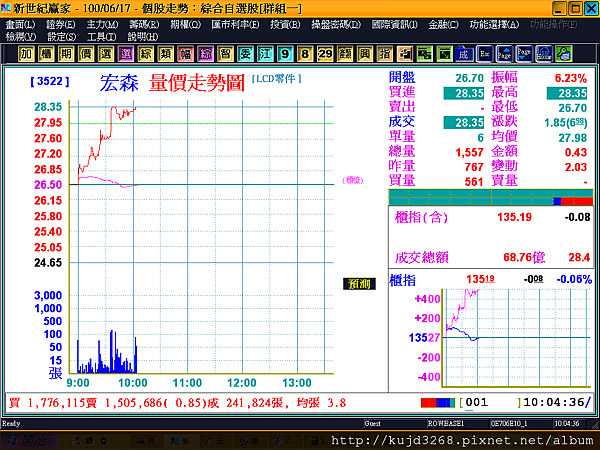This screenshot has width=600, height=450.
Task: Click the highlighted 最高 price 28.35
Action: click(x=567, y=93)
